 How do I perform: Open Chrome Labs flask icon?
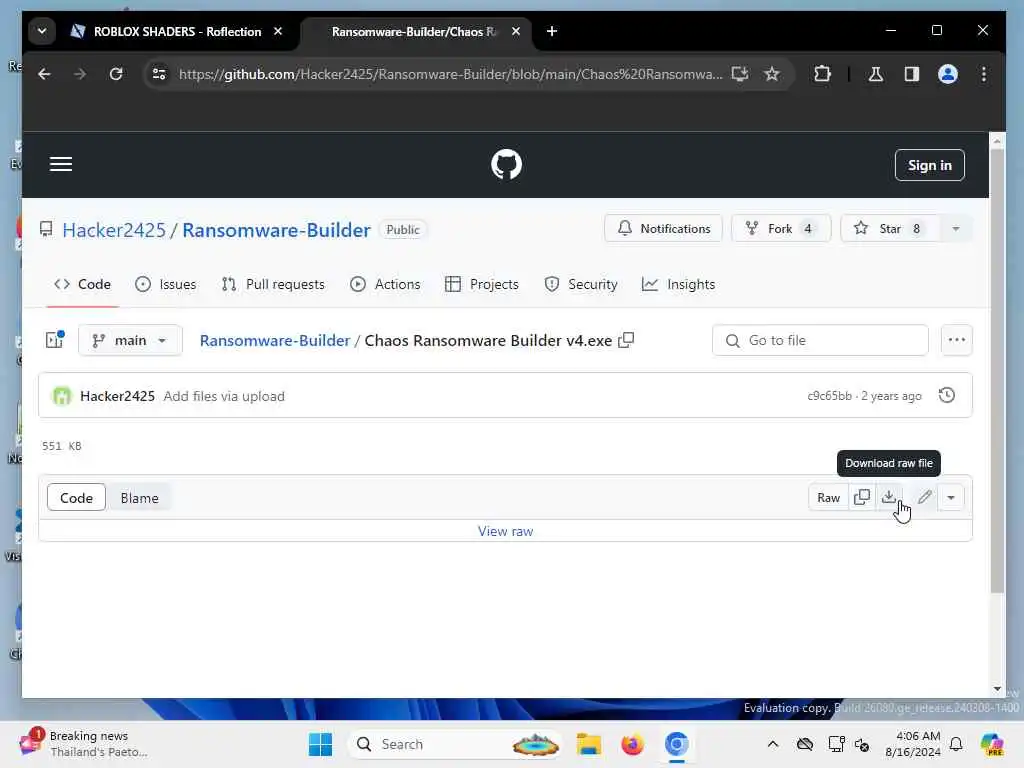[876, 74]
